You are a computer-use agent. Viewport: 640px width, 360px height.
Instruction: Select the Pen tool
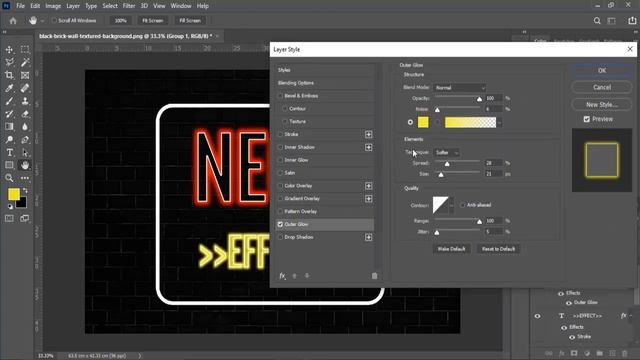(x=25, y=140)
